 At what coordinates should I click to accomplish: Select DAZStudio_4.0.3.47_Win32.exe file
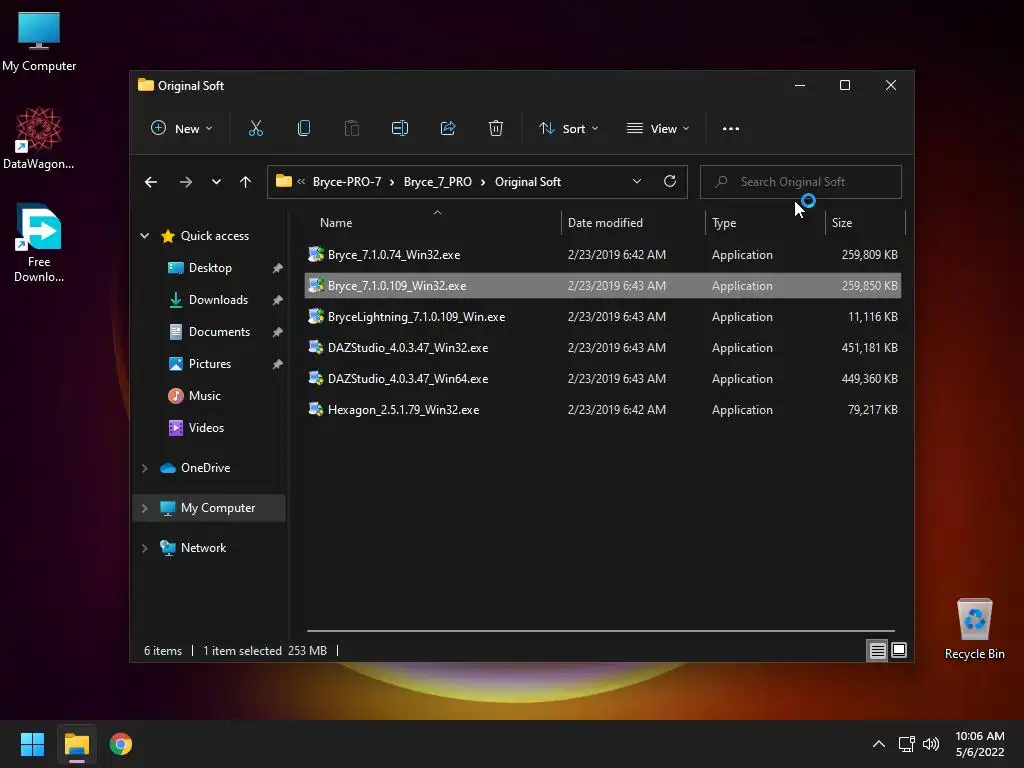tap(603, 348)
